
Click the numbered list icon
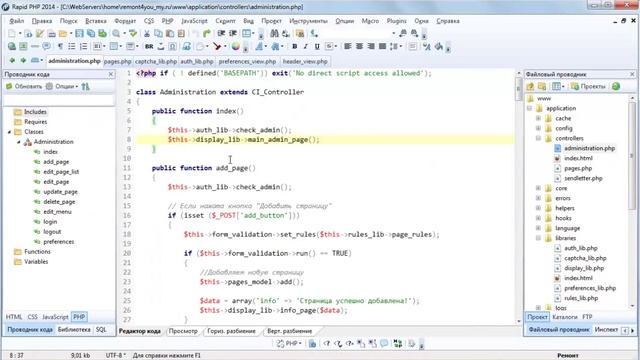point(84,47)
